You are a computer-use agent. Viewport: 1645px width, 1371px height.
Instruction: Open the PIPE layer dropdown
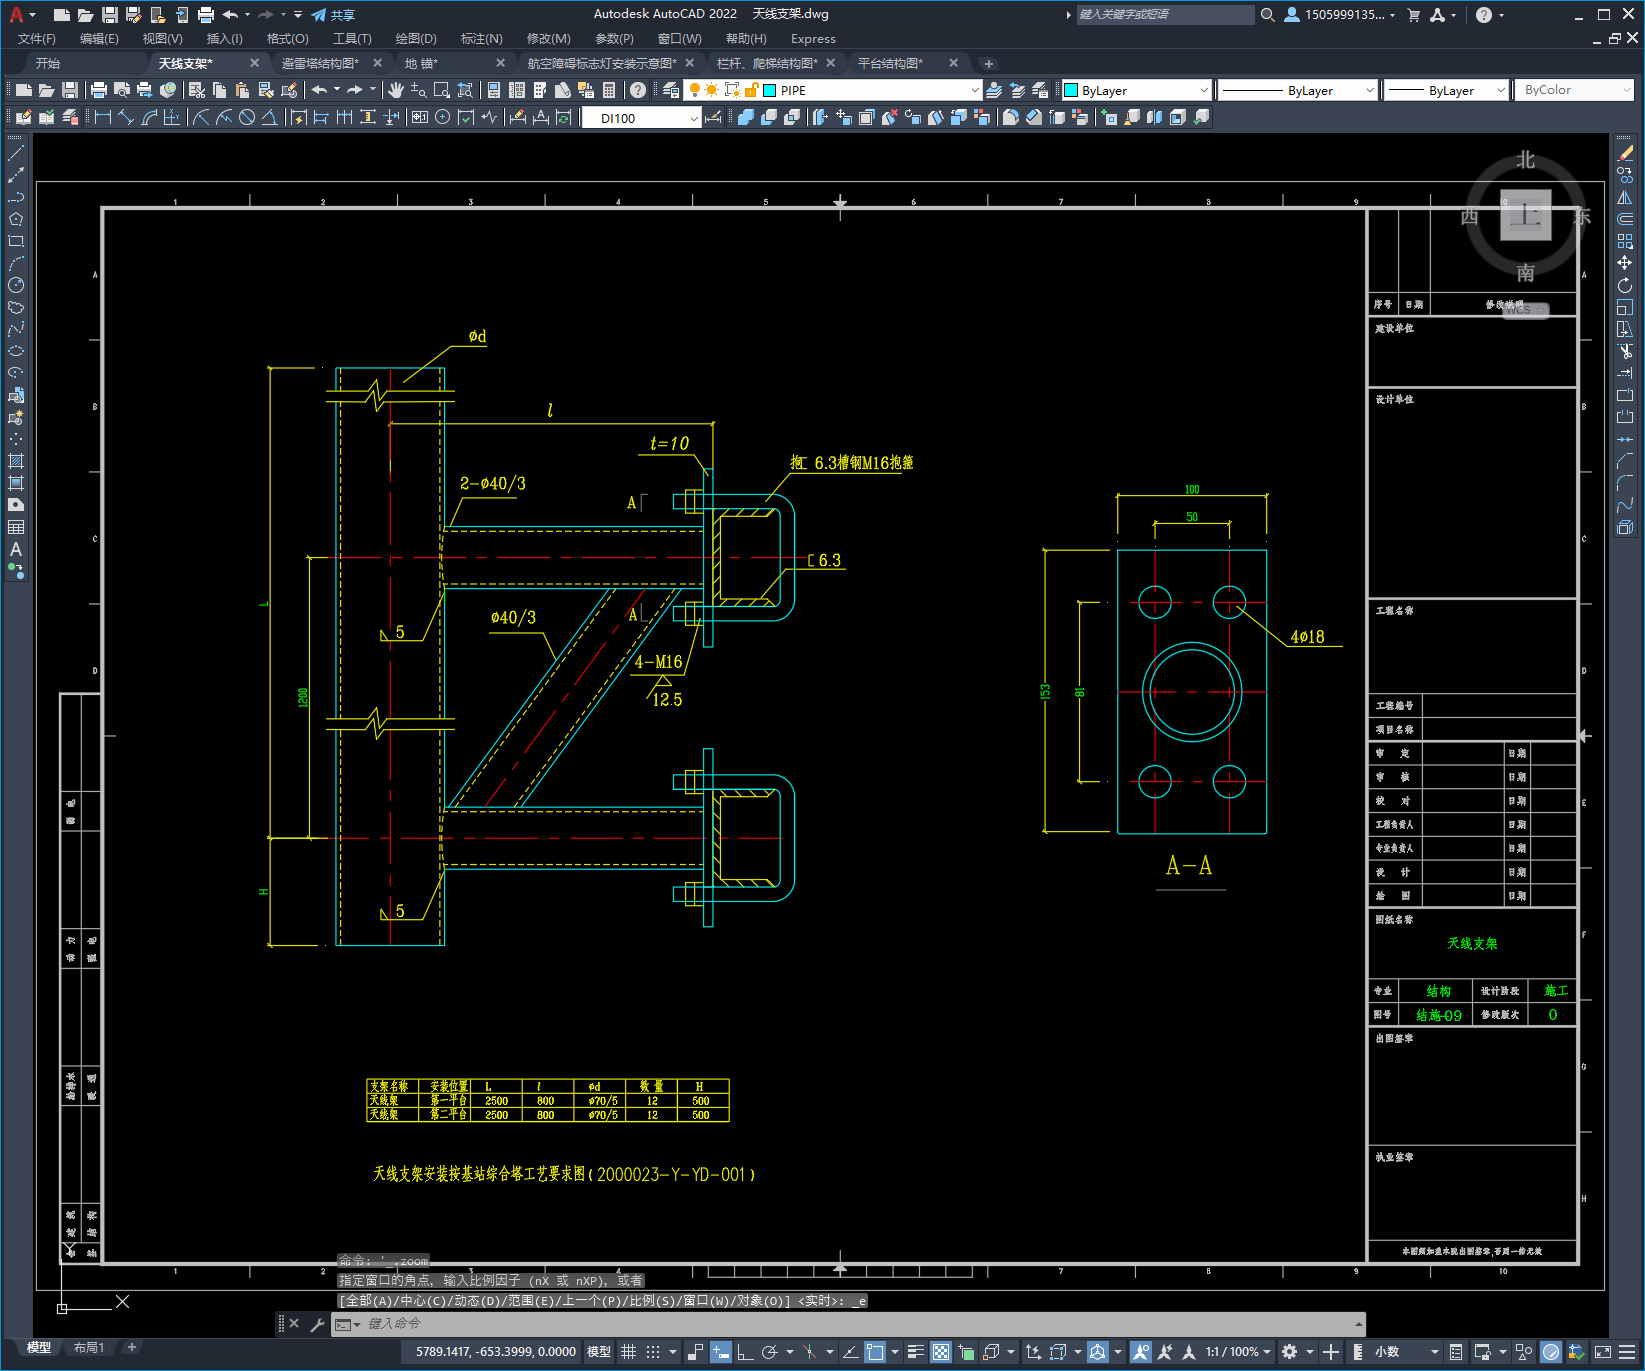click(975, 90)
